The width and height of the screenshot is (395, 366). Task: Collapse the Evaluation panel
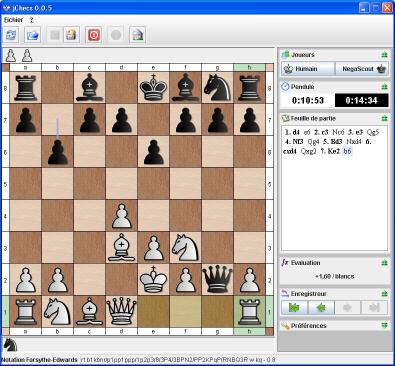(x=384, y=263)
